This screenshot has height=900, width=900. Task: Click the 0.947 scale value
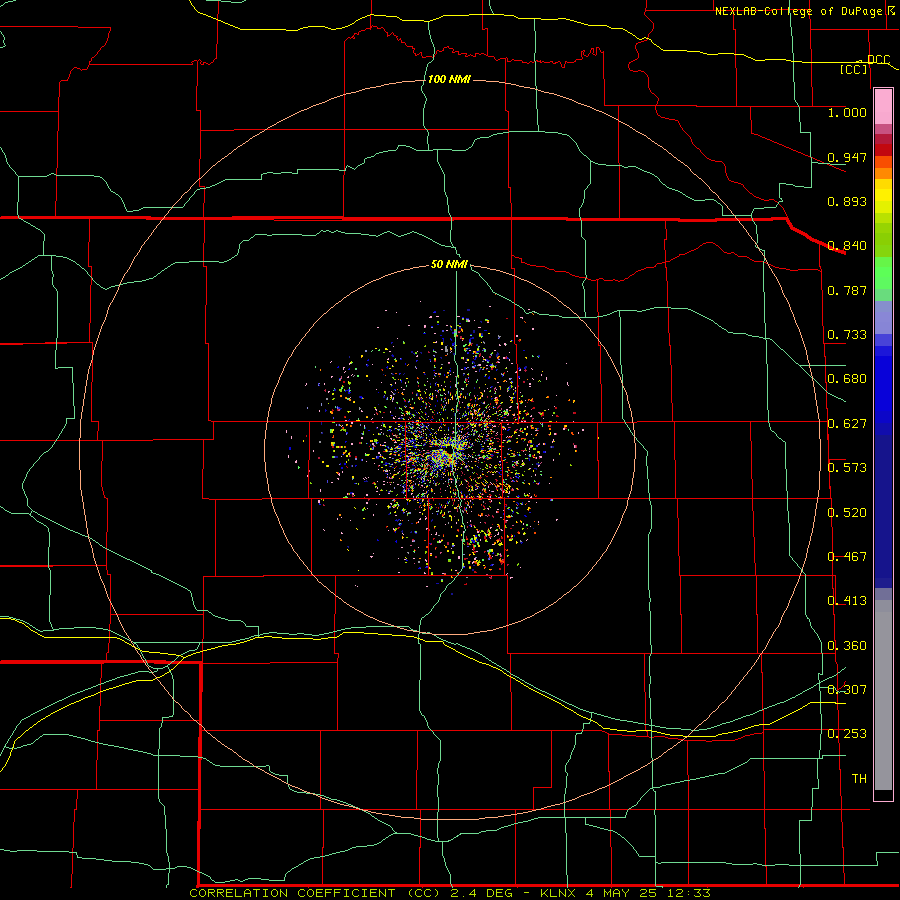[847, 157]
